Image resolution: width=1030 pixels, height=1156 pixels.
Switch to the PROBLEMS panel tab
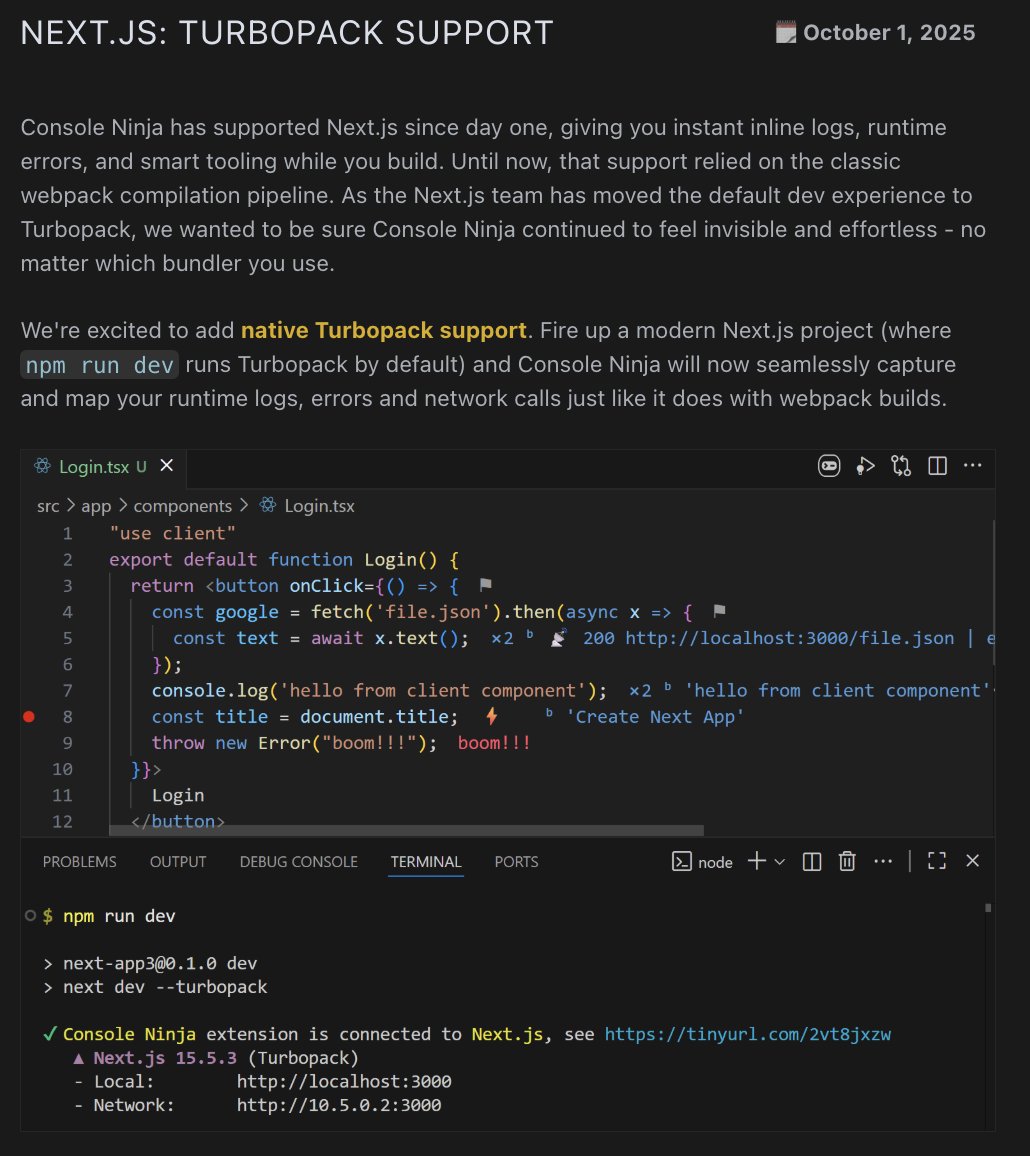point(80,861)
